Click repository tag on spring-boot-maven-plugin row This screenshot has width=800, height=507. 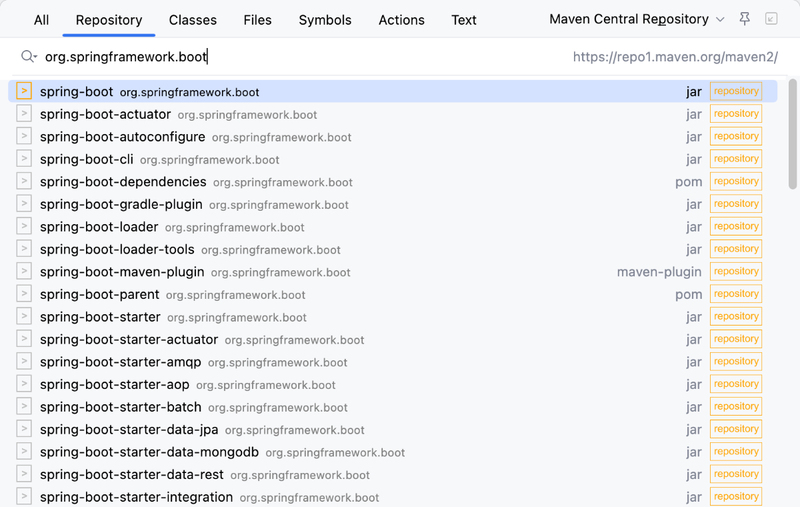pos(736,271)
